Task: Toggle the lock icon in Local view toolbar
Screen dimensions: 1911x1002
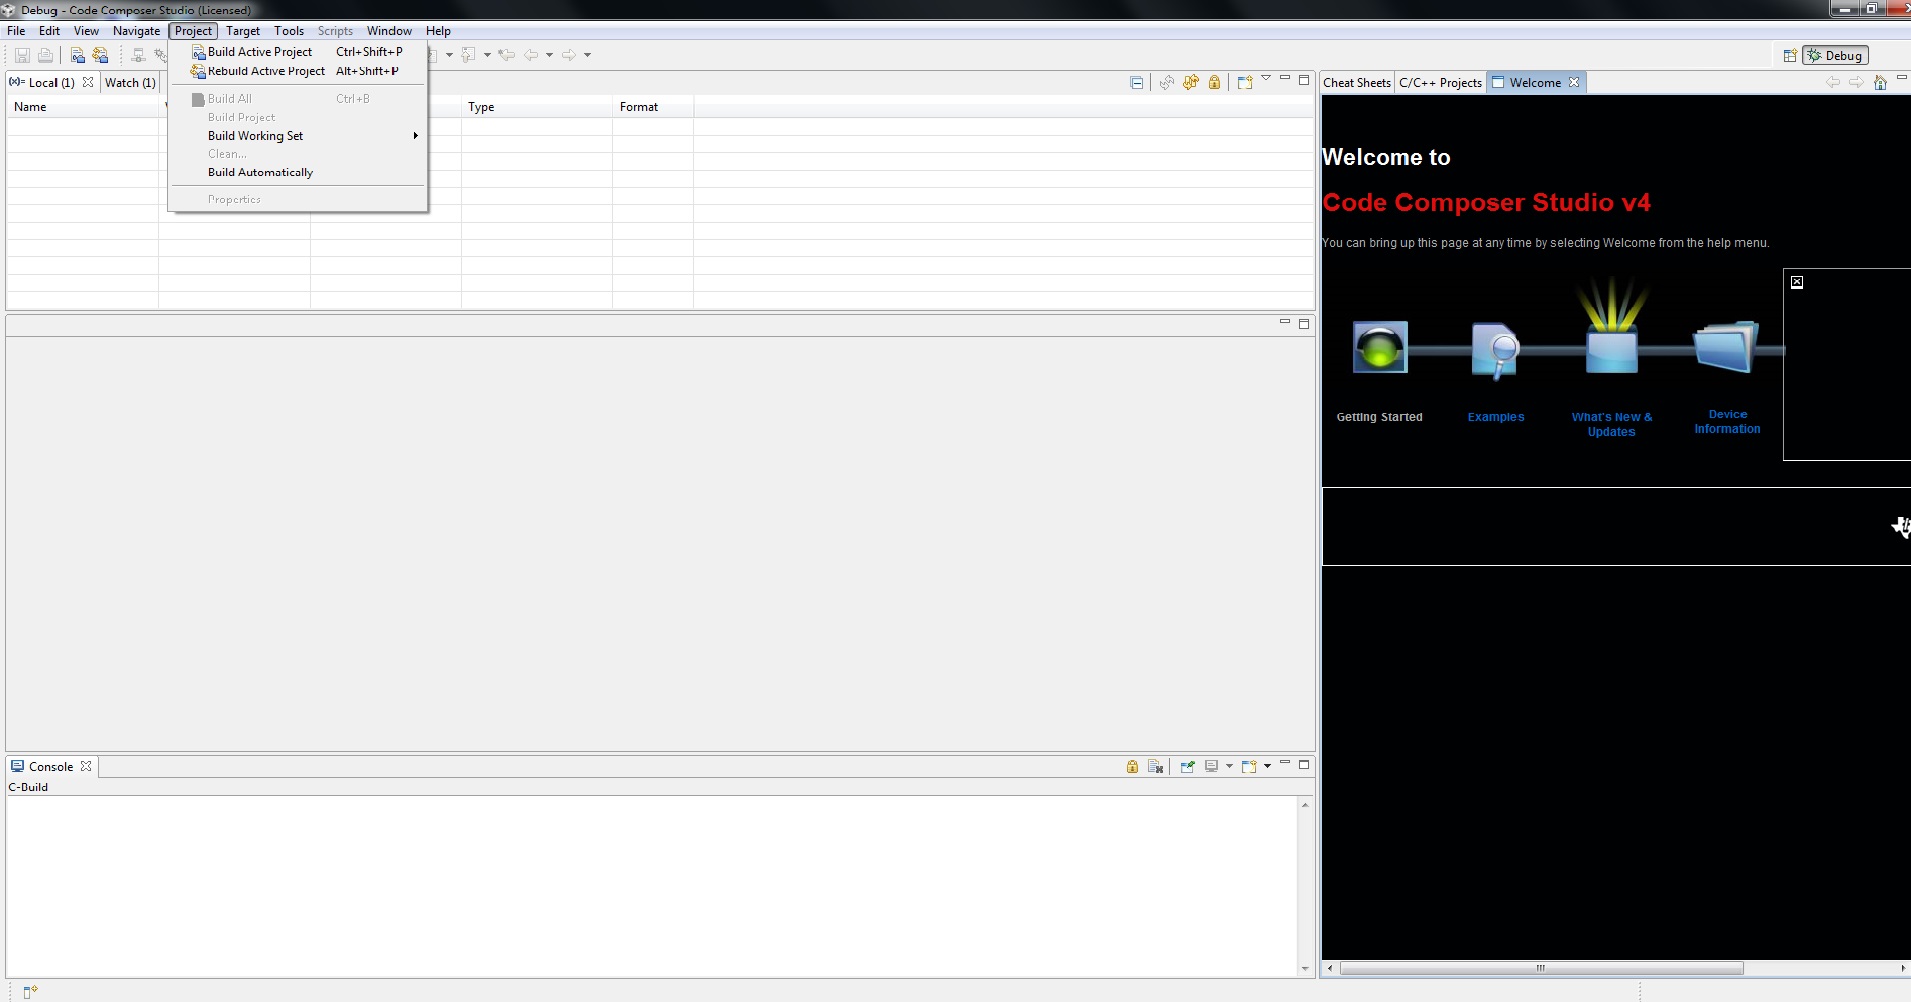Action: (x=1214, y=82)
